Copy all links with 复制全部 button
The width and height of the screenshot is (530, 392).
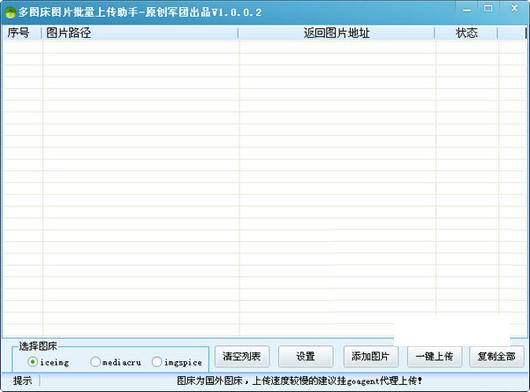tap(497, 356)
